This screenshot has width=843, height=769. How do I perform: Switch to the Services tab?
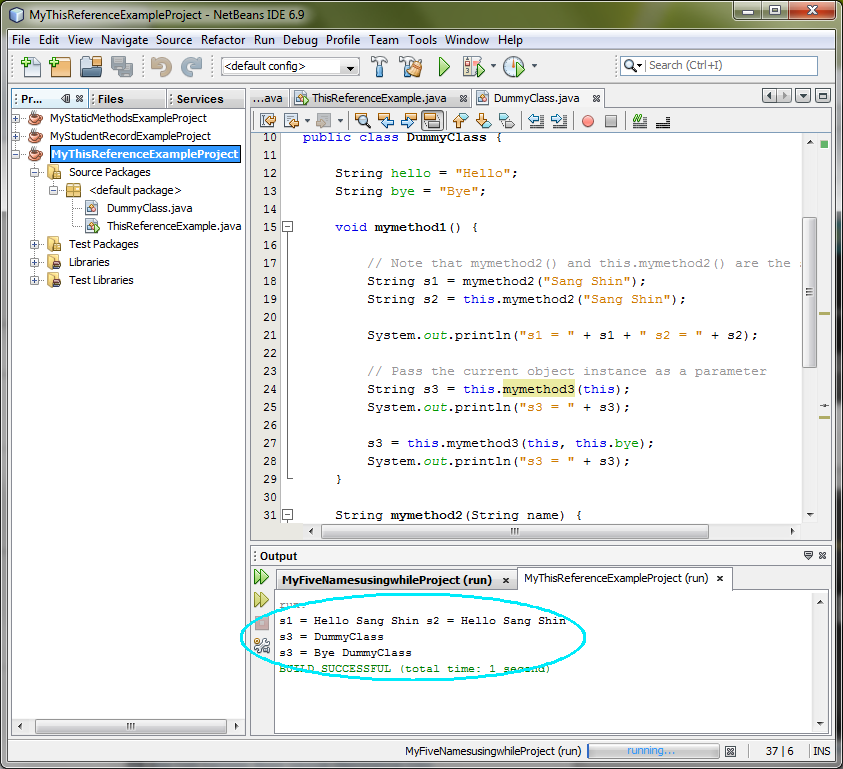(x=206, y=99)
